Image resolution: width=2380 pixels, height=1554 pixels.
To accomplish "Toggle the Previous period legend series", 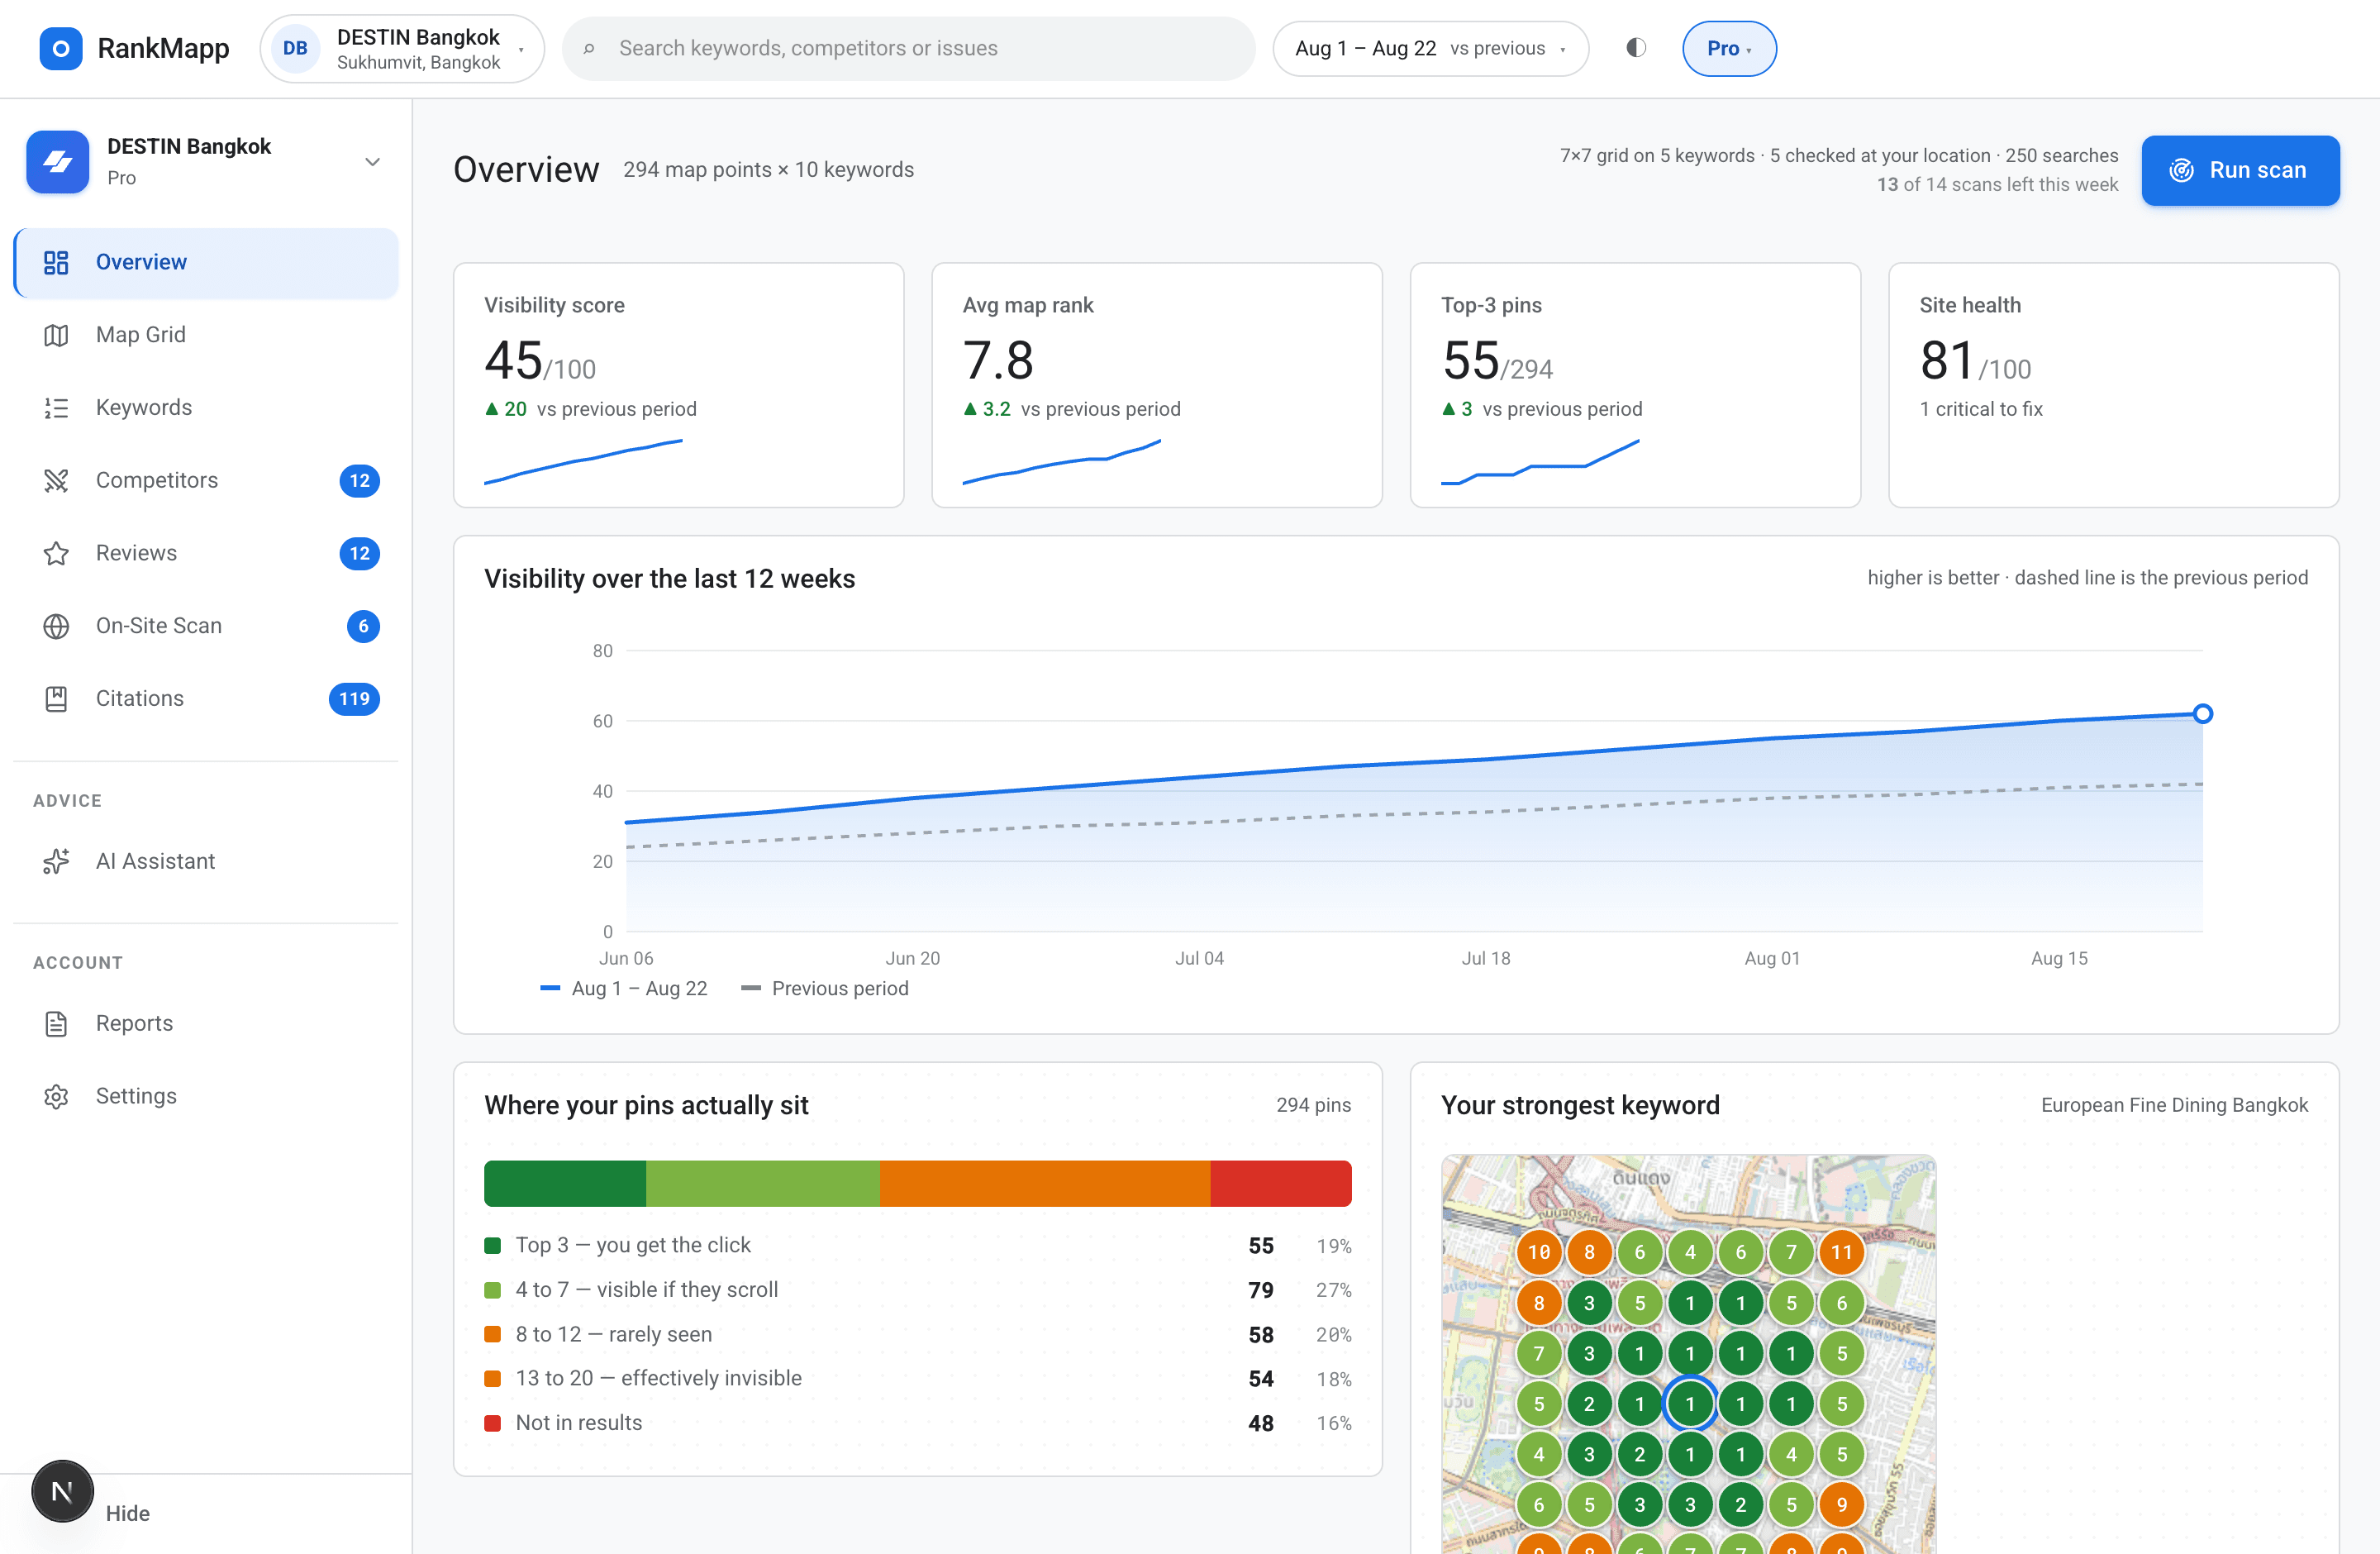I will 825,988.
